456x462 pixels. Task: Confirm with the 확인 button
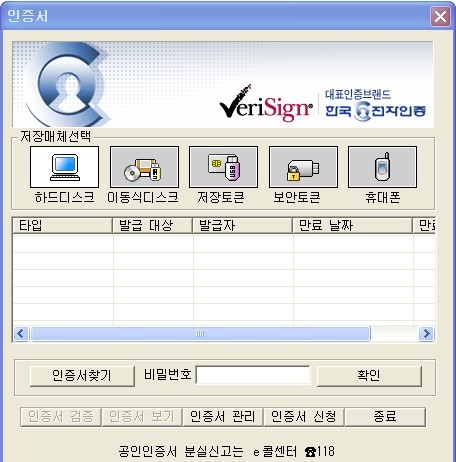369,376
